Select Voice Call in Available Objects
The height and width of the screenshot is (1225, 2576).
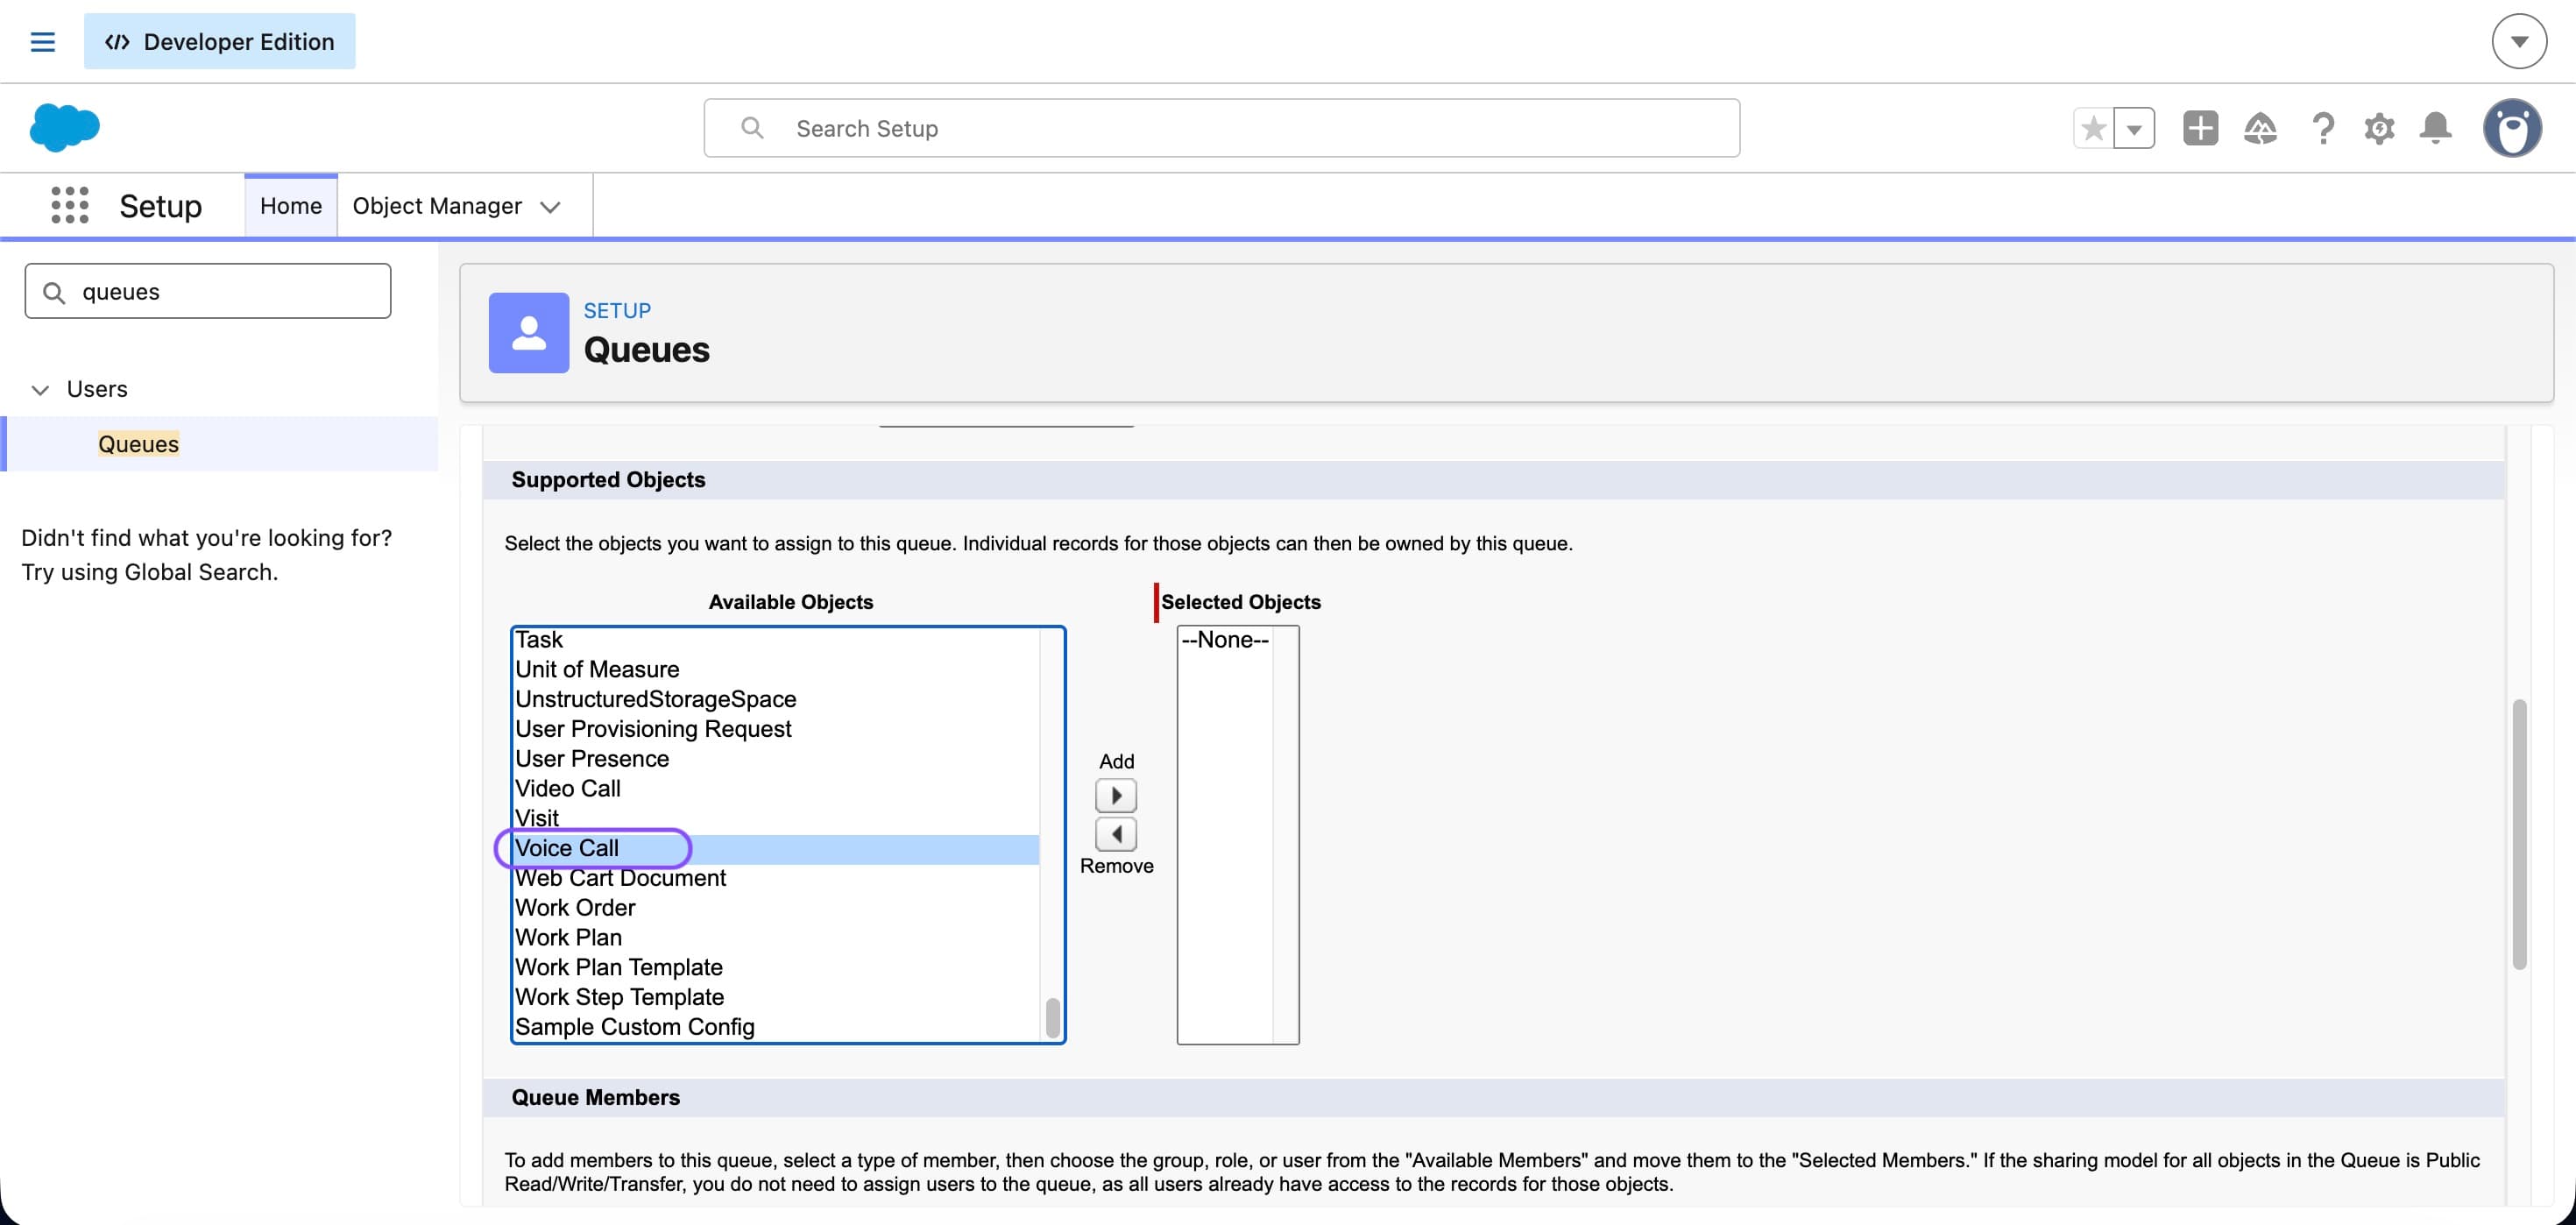(x=776, y=849)
